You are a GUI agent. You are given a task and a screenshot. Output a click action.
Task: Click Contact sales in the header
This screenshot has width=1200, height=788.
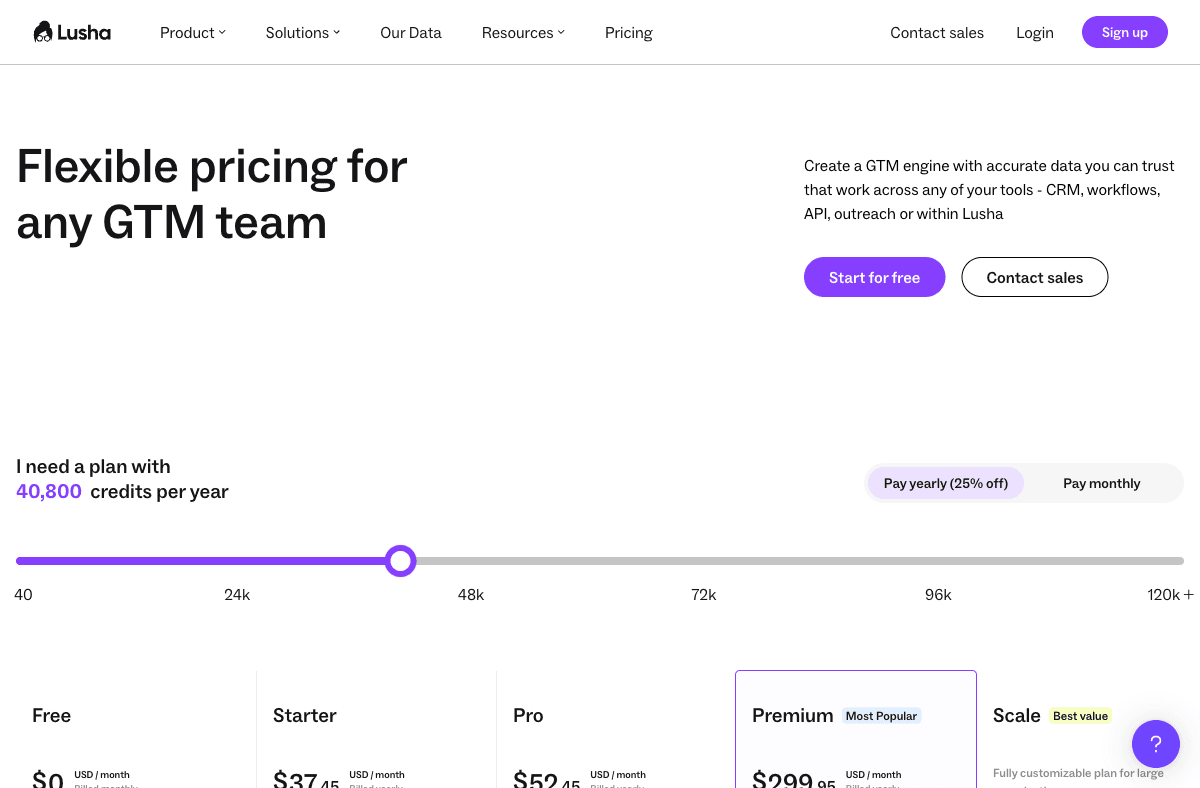pyautogui.click(x=937, y=32)
